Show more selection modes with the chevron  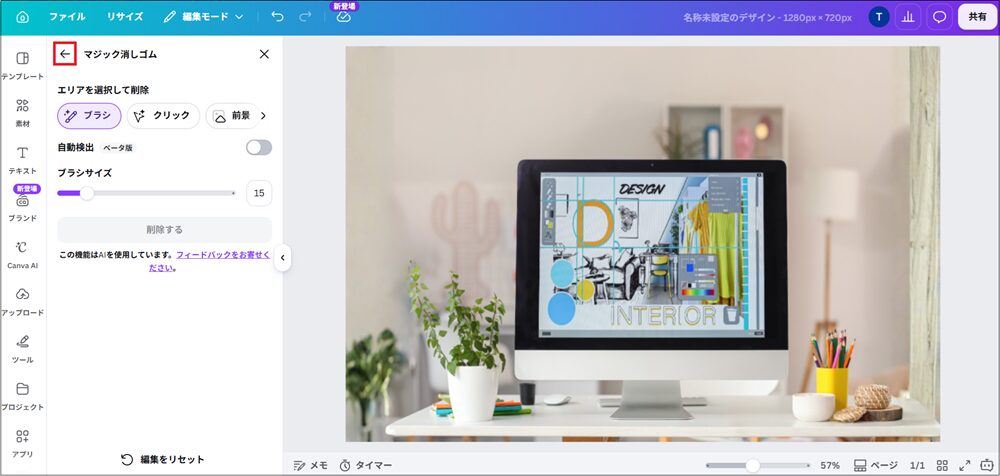pos(263,115)
